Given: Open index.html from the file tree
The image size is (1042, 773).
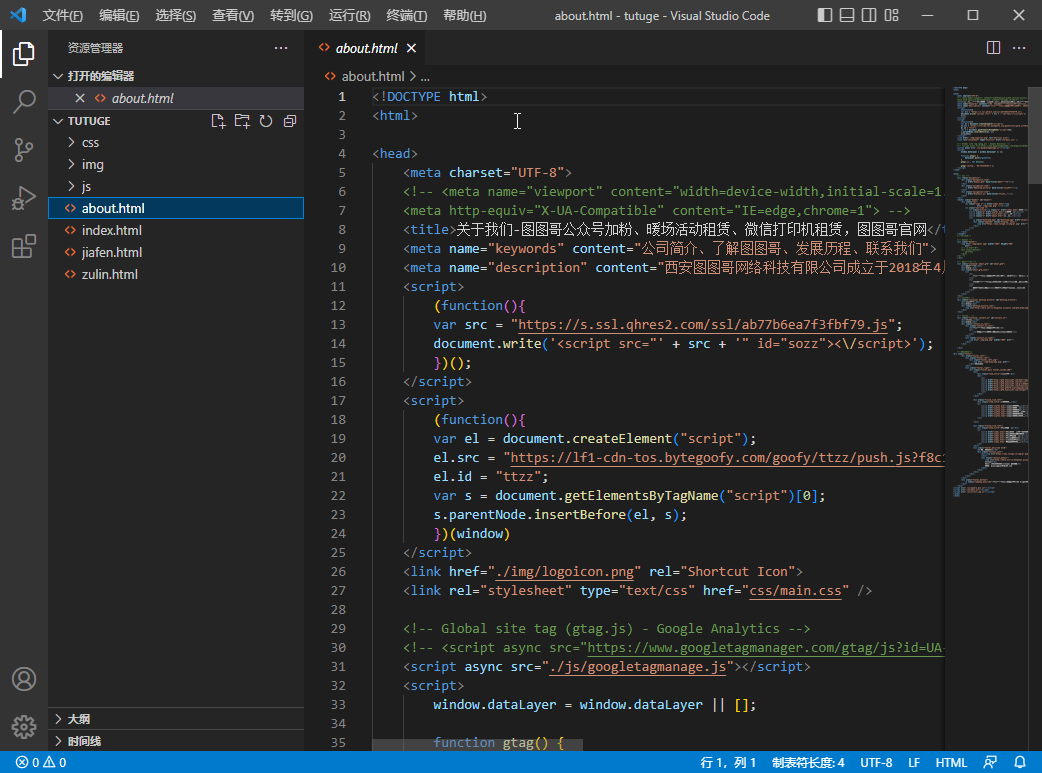Looking at the screenshot, I should [112, 231].
